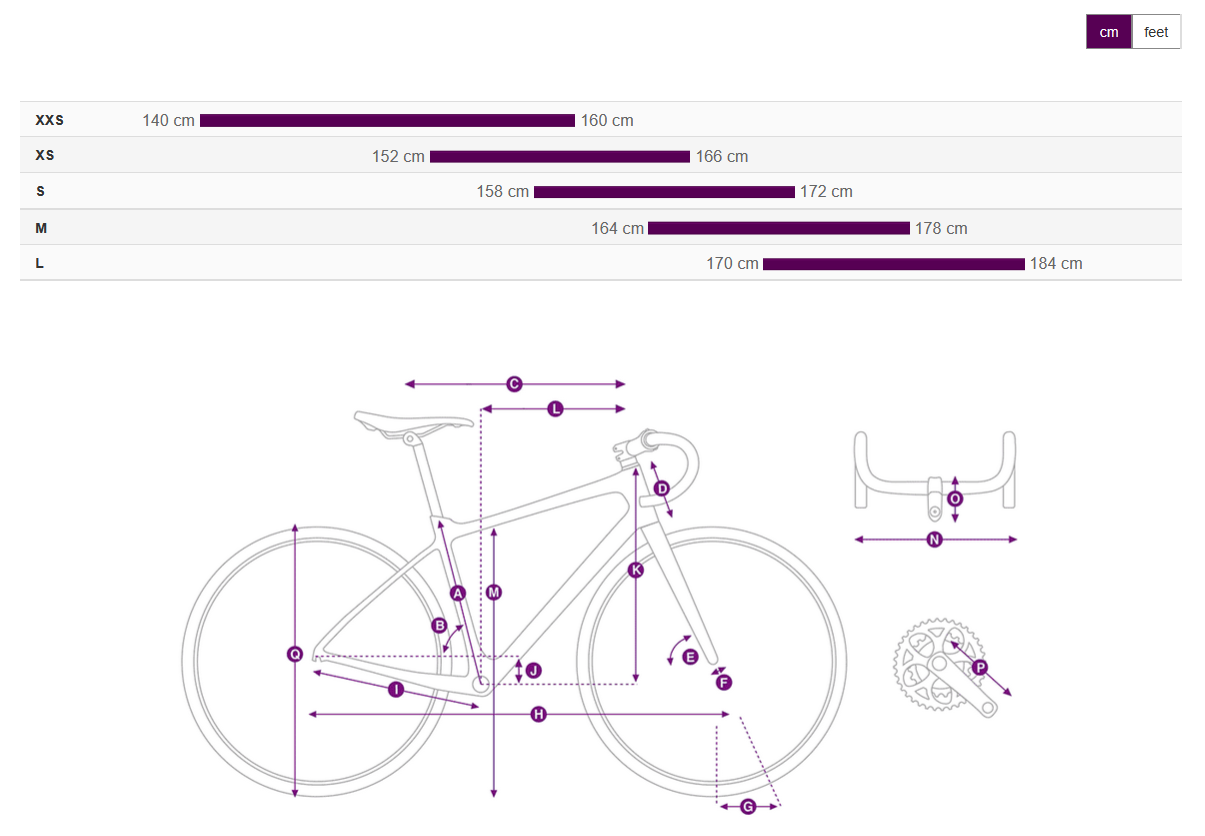Image resolution: width=1205 pixels, height=836 pixels.
Task: Click the M standover marker
Action: tap(493, 592)
